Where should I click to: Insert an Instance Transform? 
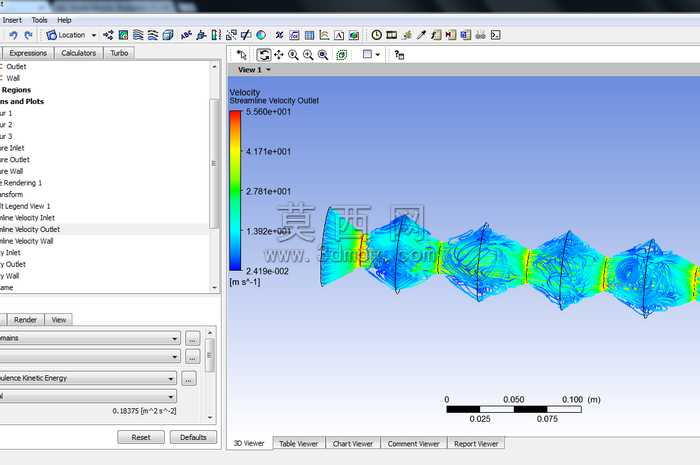tap(231, 35)
